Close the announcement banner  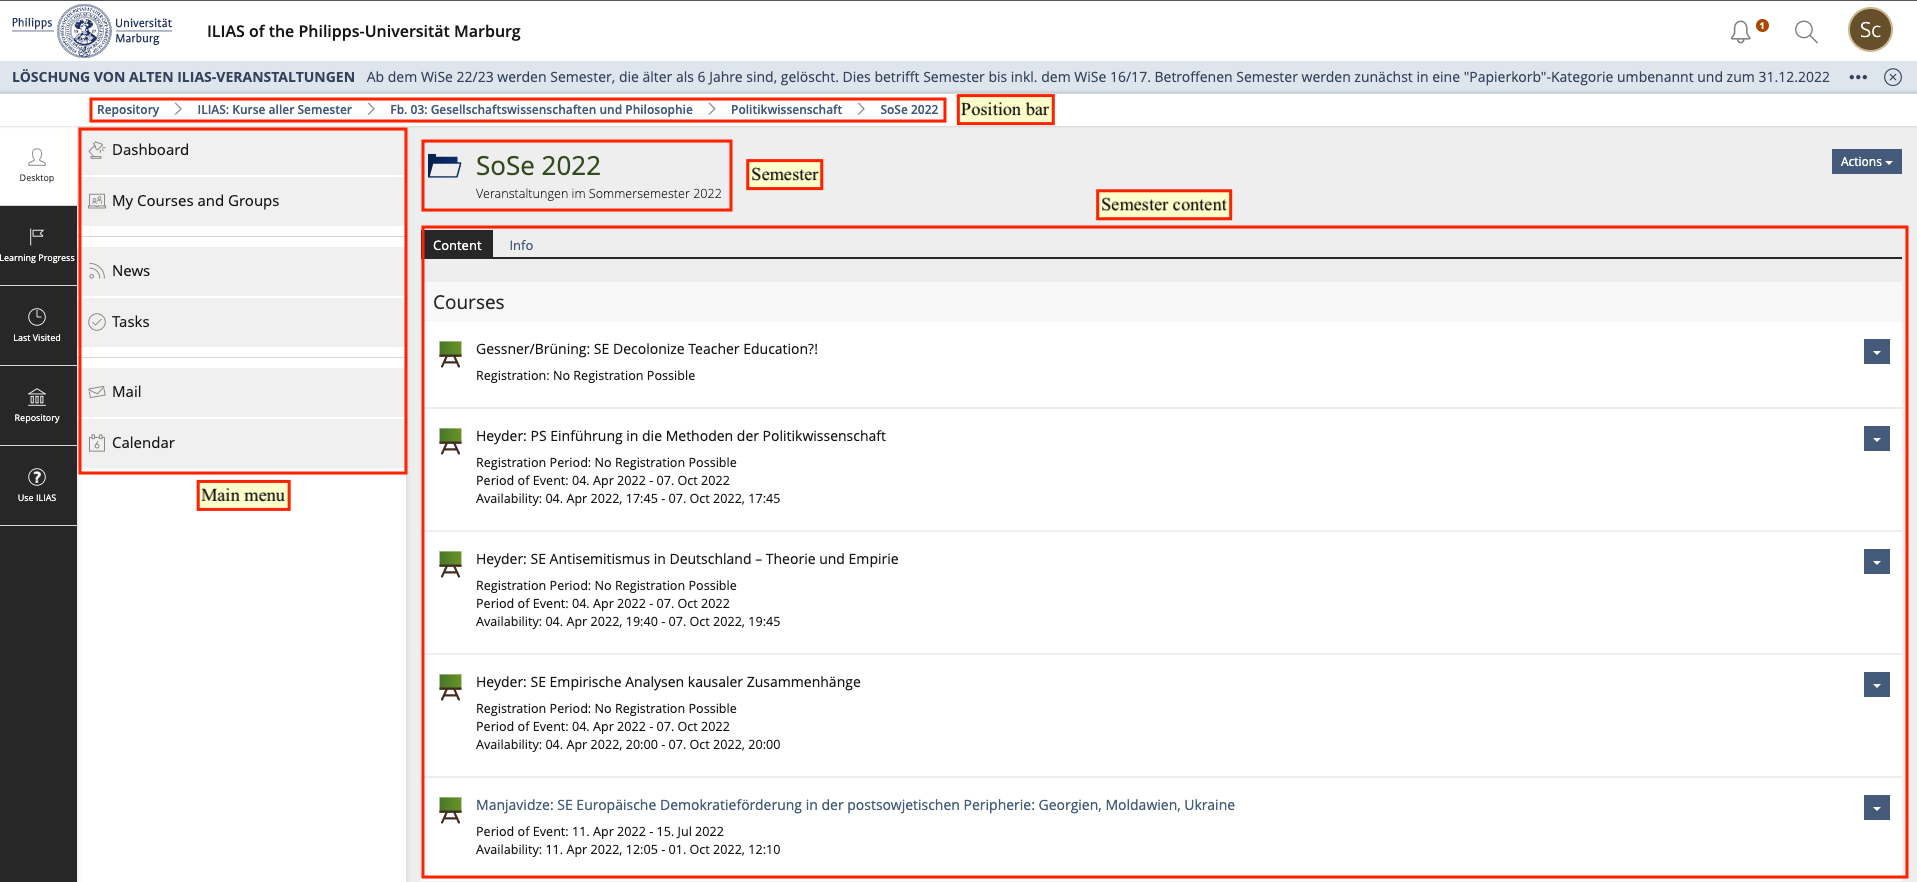pyautogui.click(x=1892, y=77)
